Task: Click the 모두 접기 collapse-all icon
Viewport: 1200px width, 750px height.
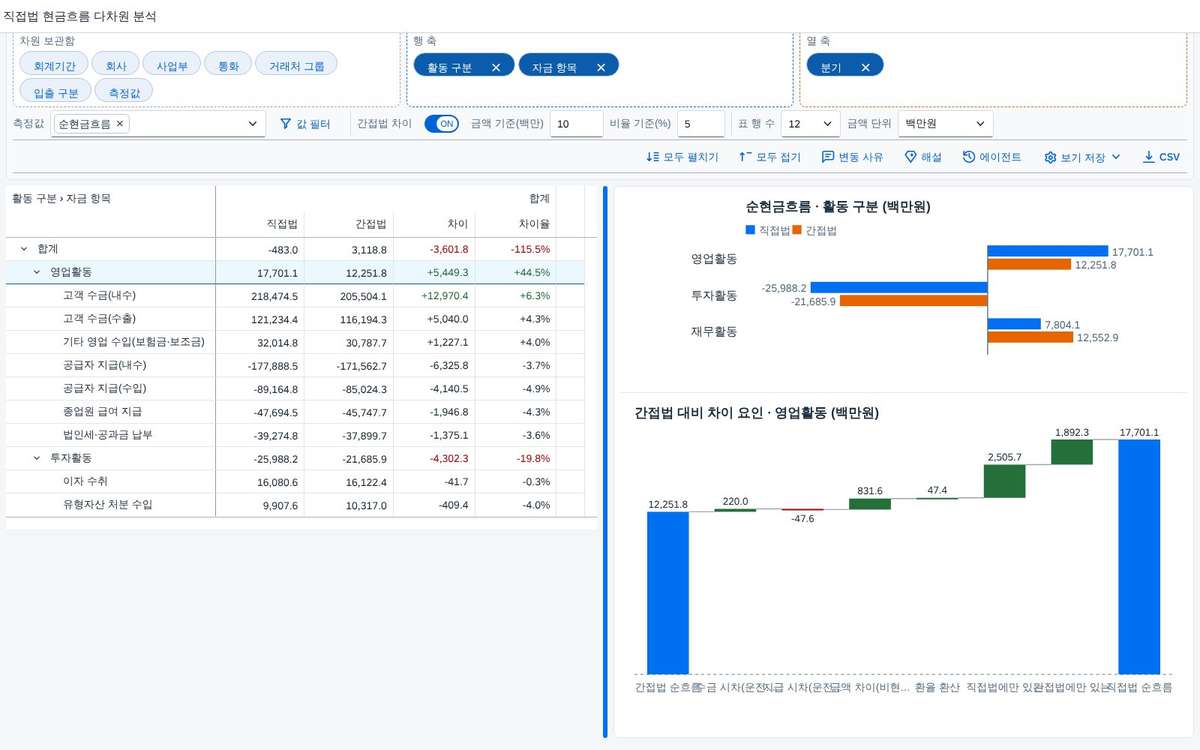Action: click(x=745, y=157)
